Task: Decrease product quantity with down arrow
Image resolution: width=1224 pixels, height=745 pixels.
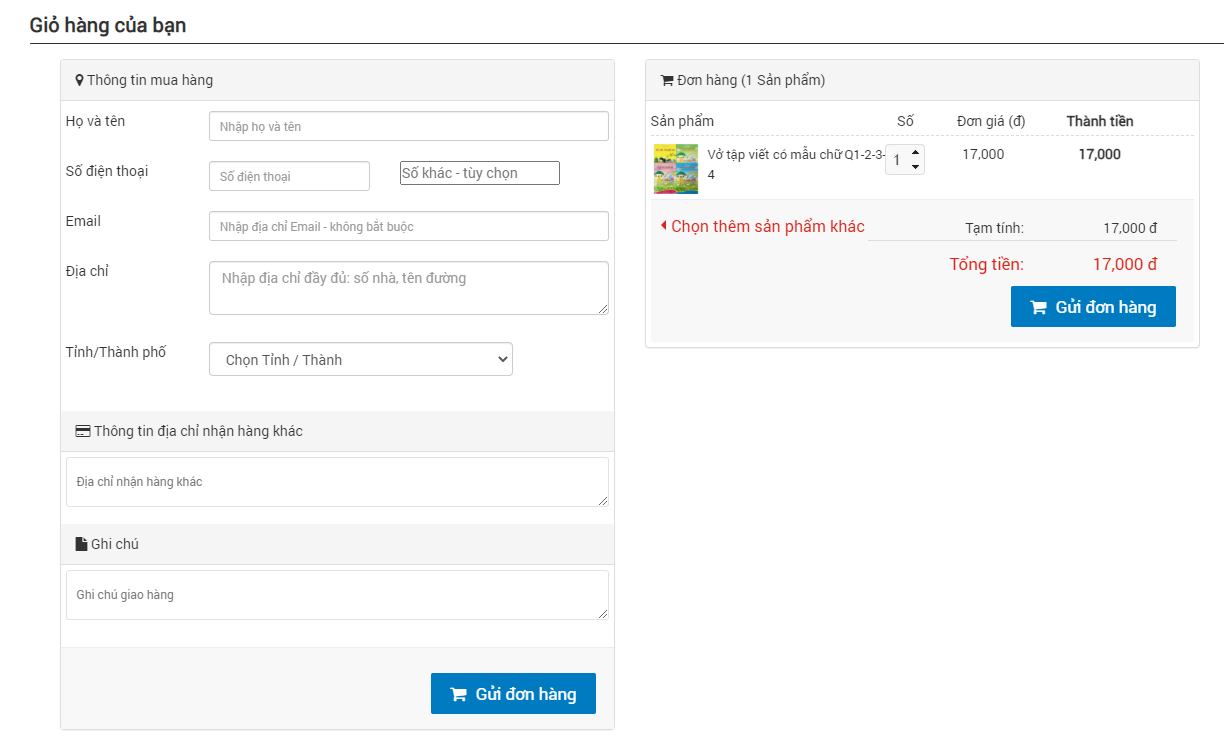Action: click(915, 167)
